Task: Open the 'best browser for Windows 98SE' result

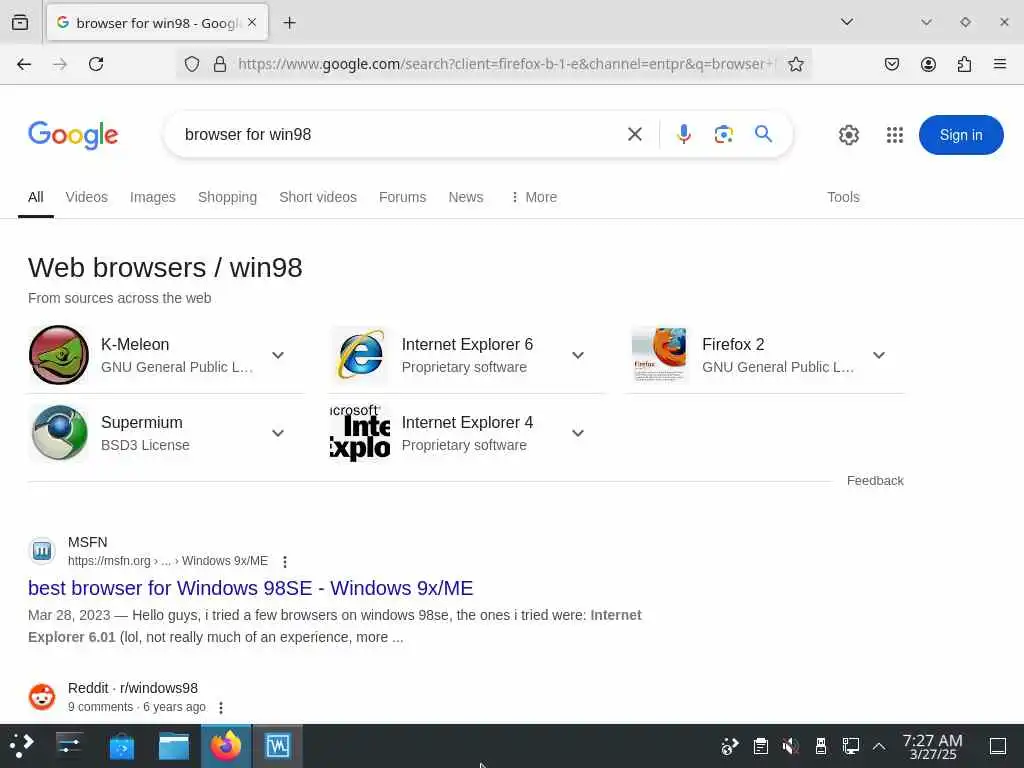Action: 251,588
